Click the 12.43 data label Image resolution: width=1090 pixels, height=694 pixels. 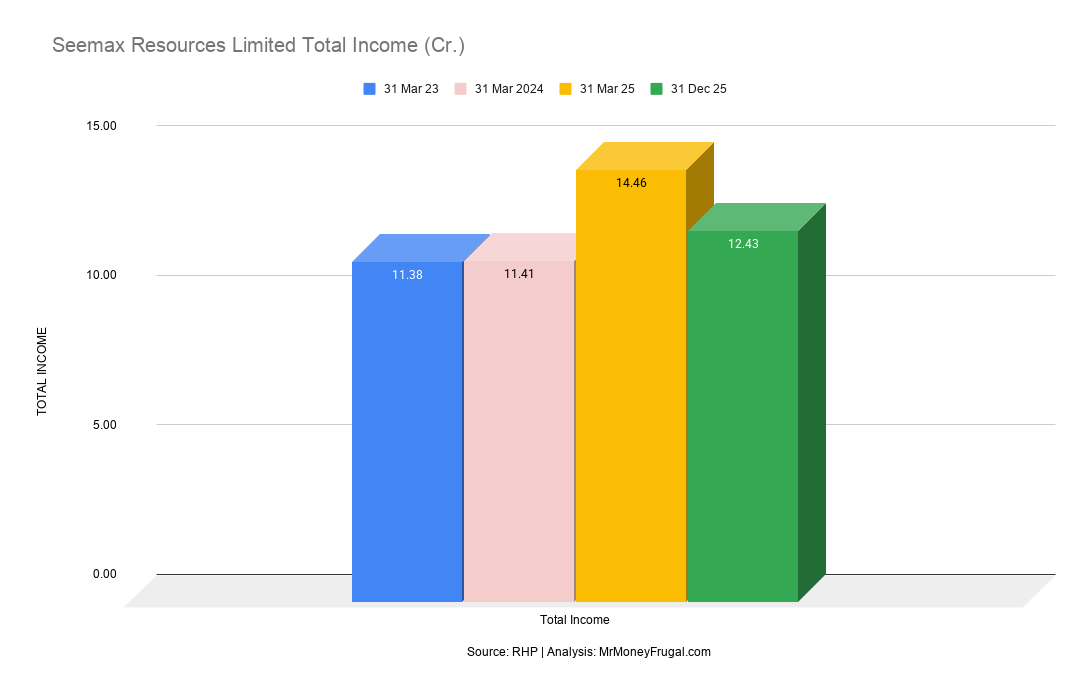(x=743, y=244)
